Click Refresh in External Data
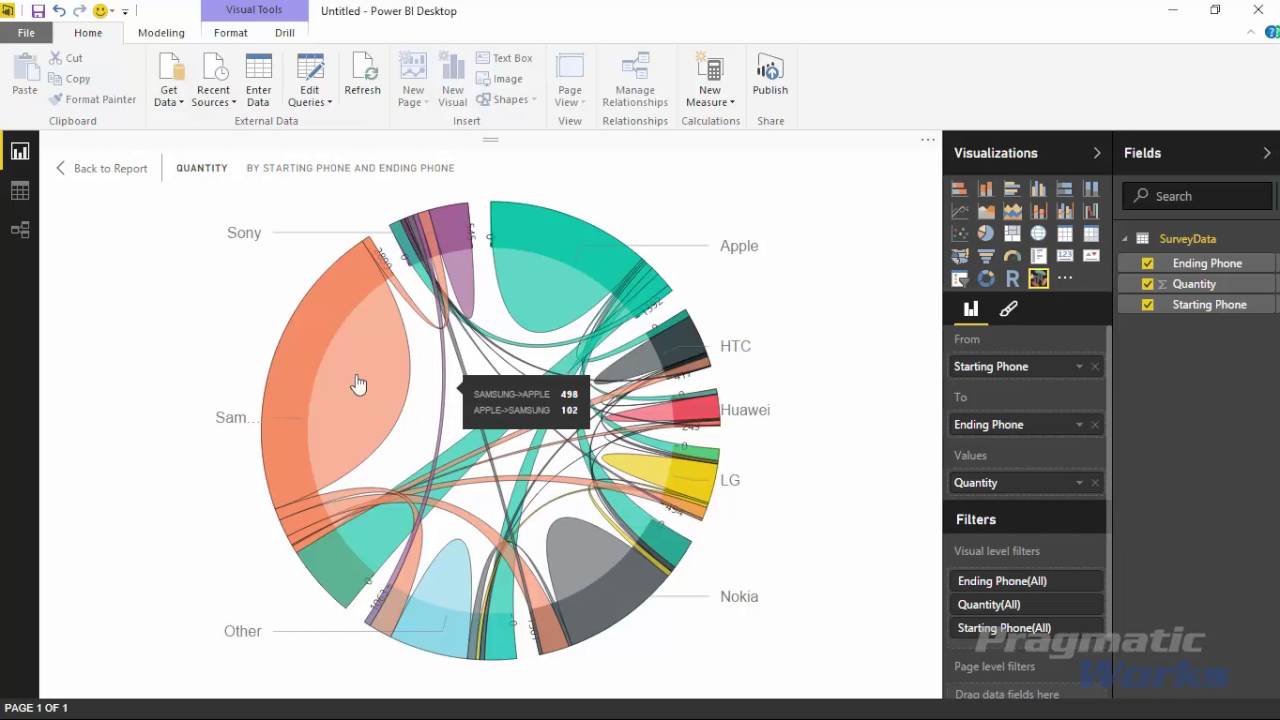Screen dimensions: 1280x720 click(362, 75)
